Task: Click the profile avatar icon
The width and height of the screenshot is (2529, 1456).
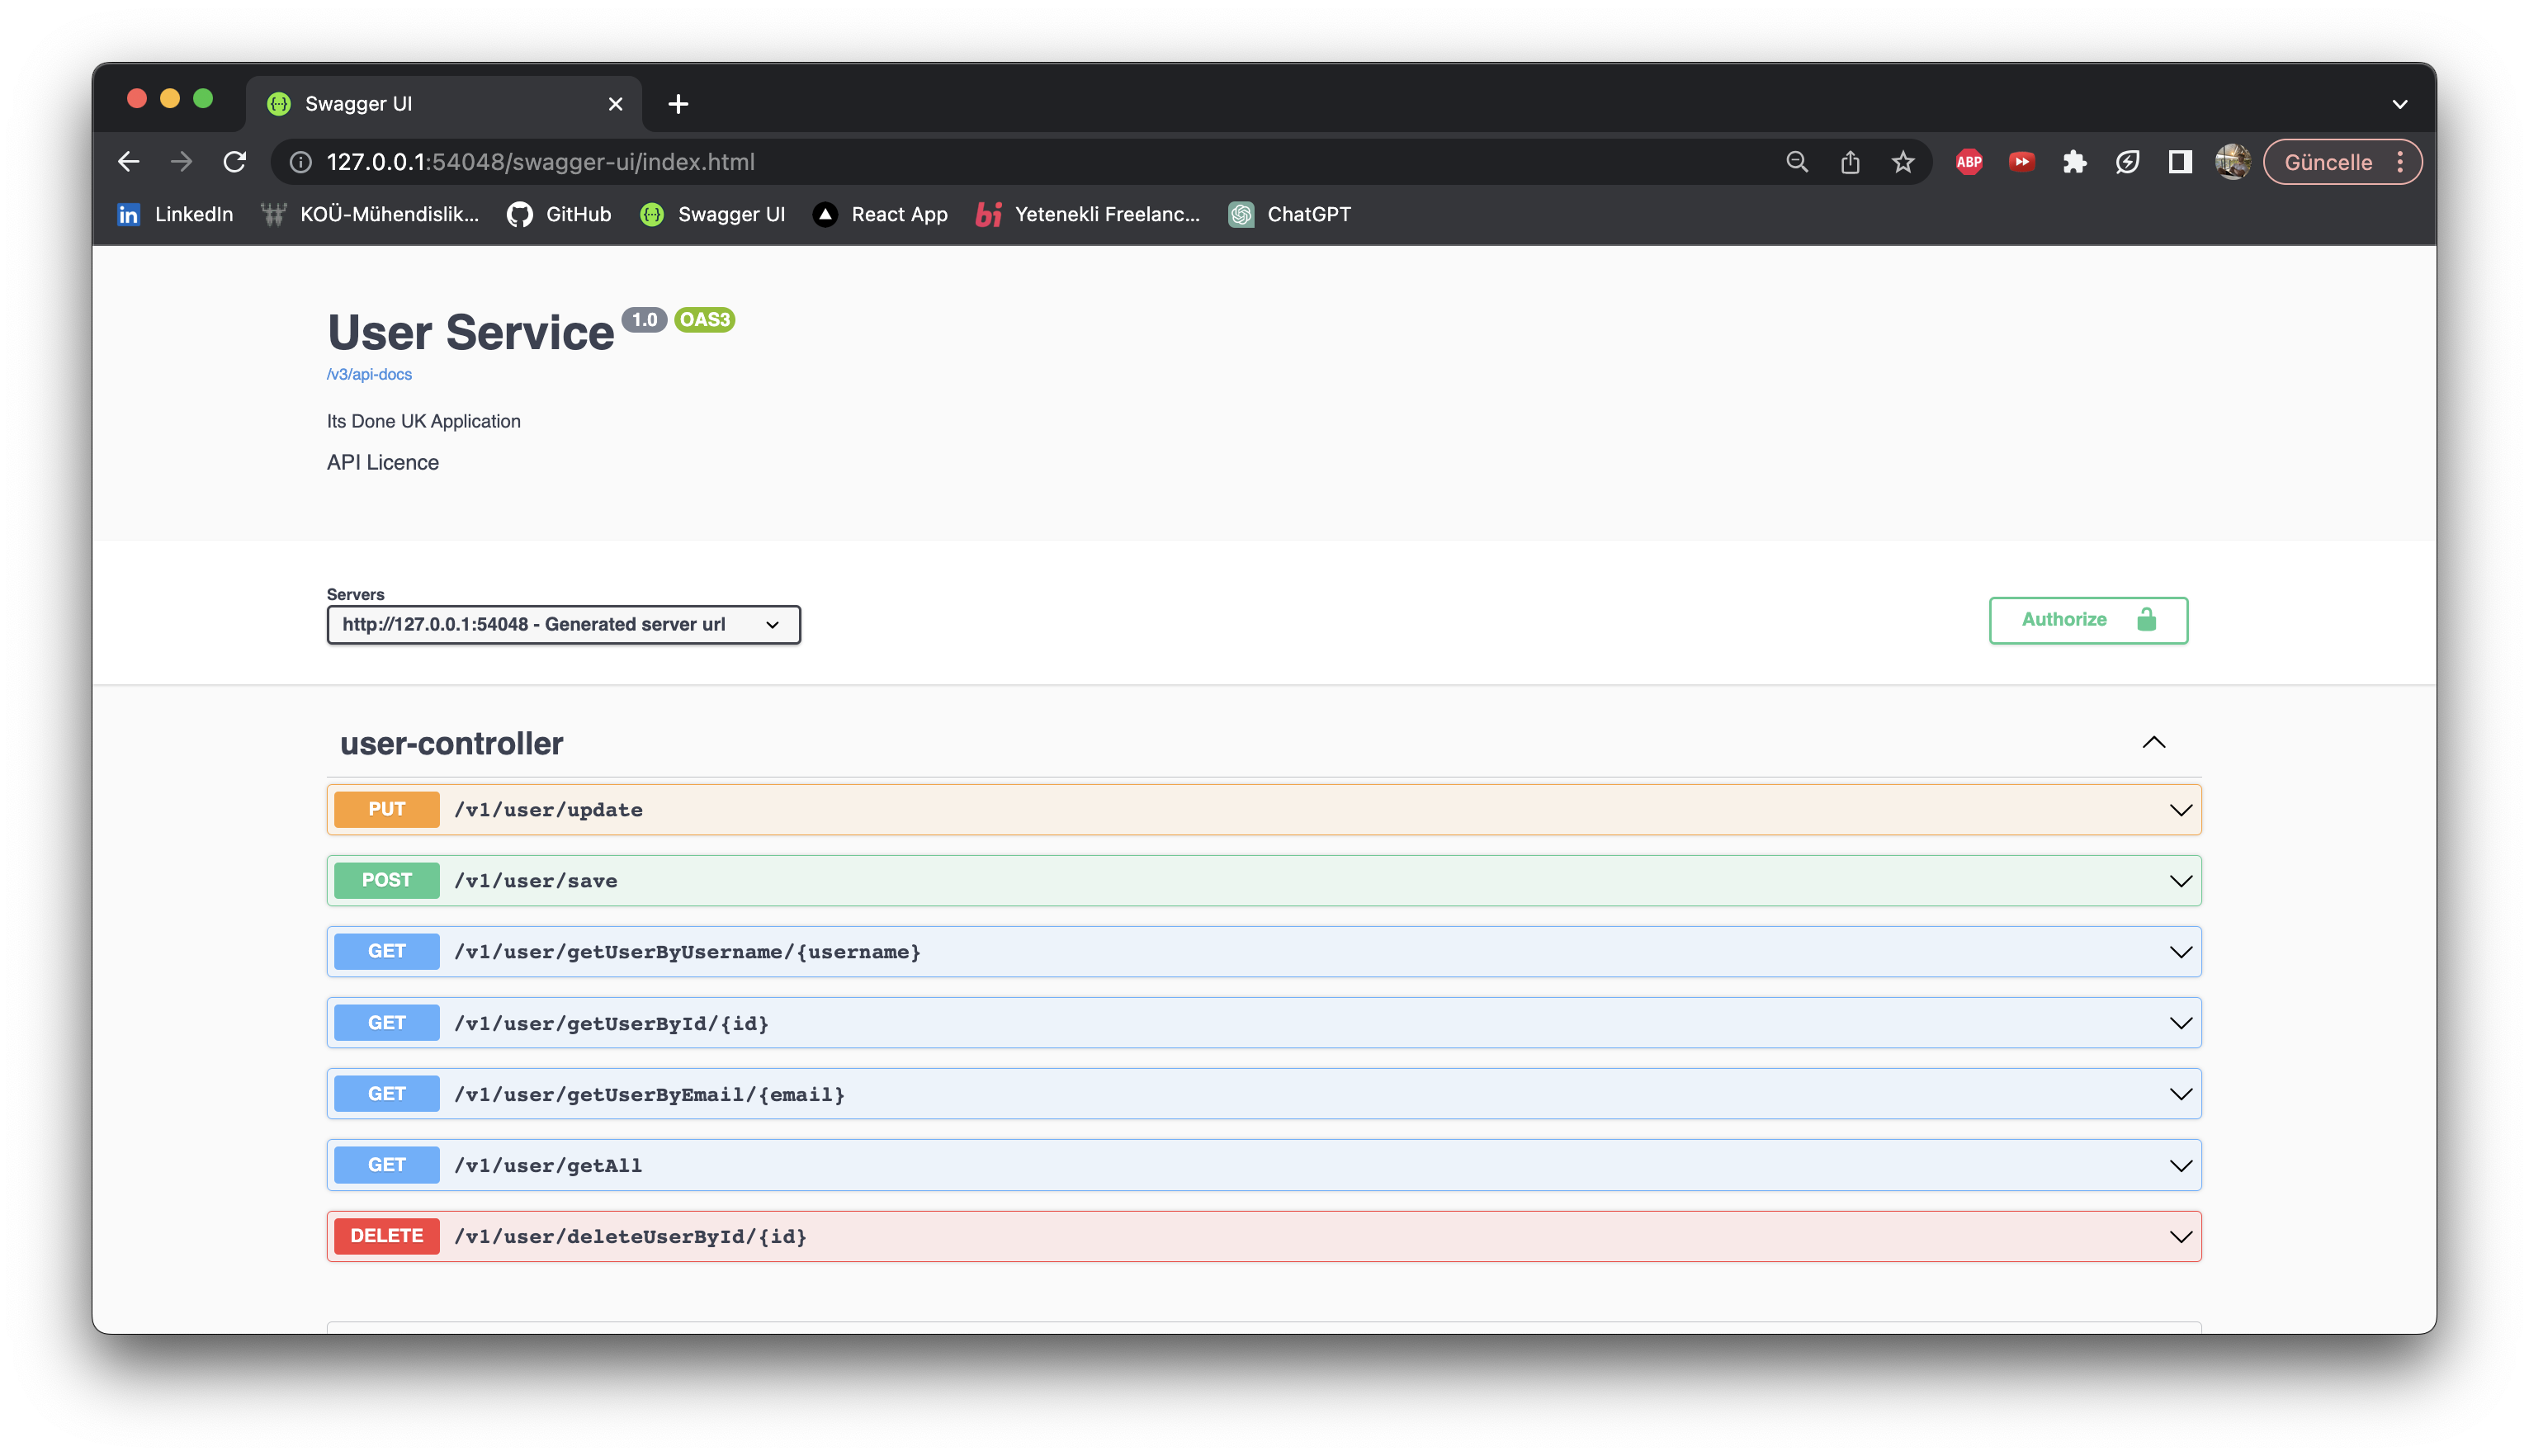Action: click(x=2232, y=162)
